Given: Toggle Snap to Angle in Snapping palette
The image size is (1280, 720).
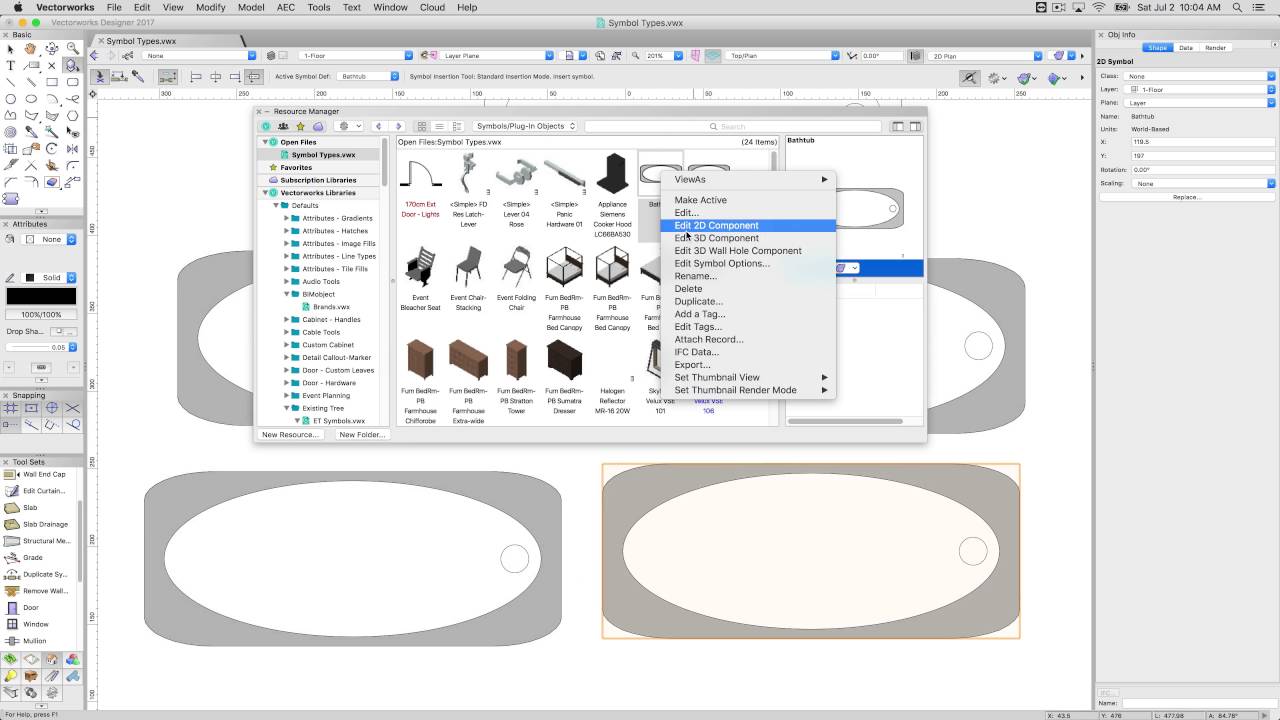Looking at the screenshot, I should tap(52, 408).
